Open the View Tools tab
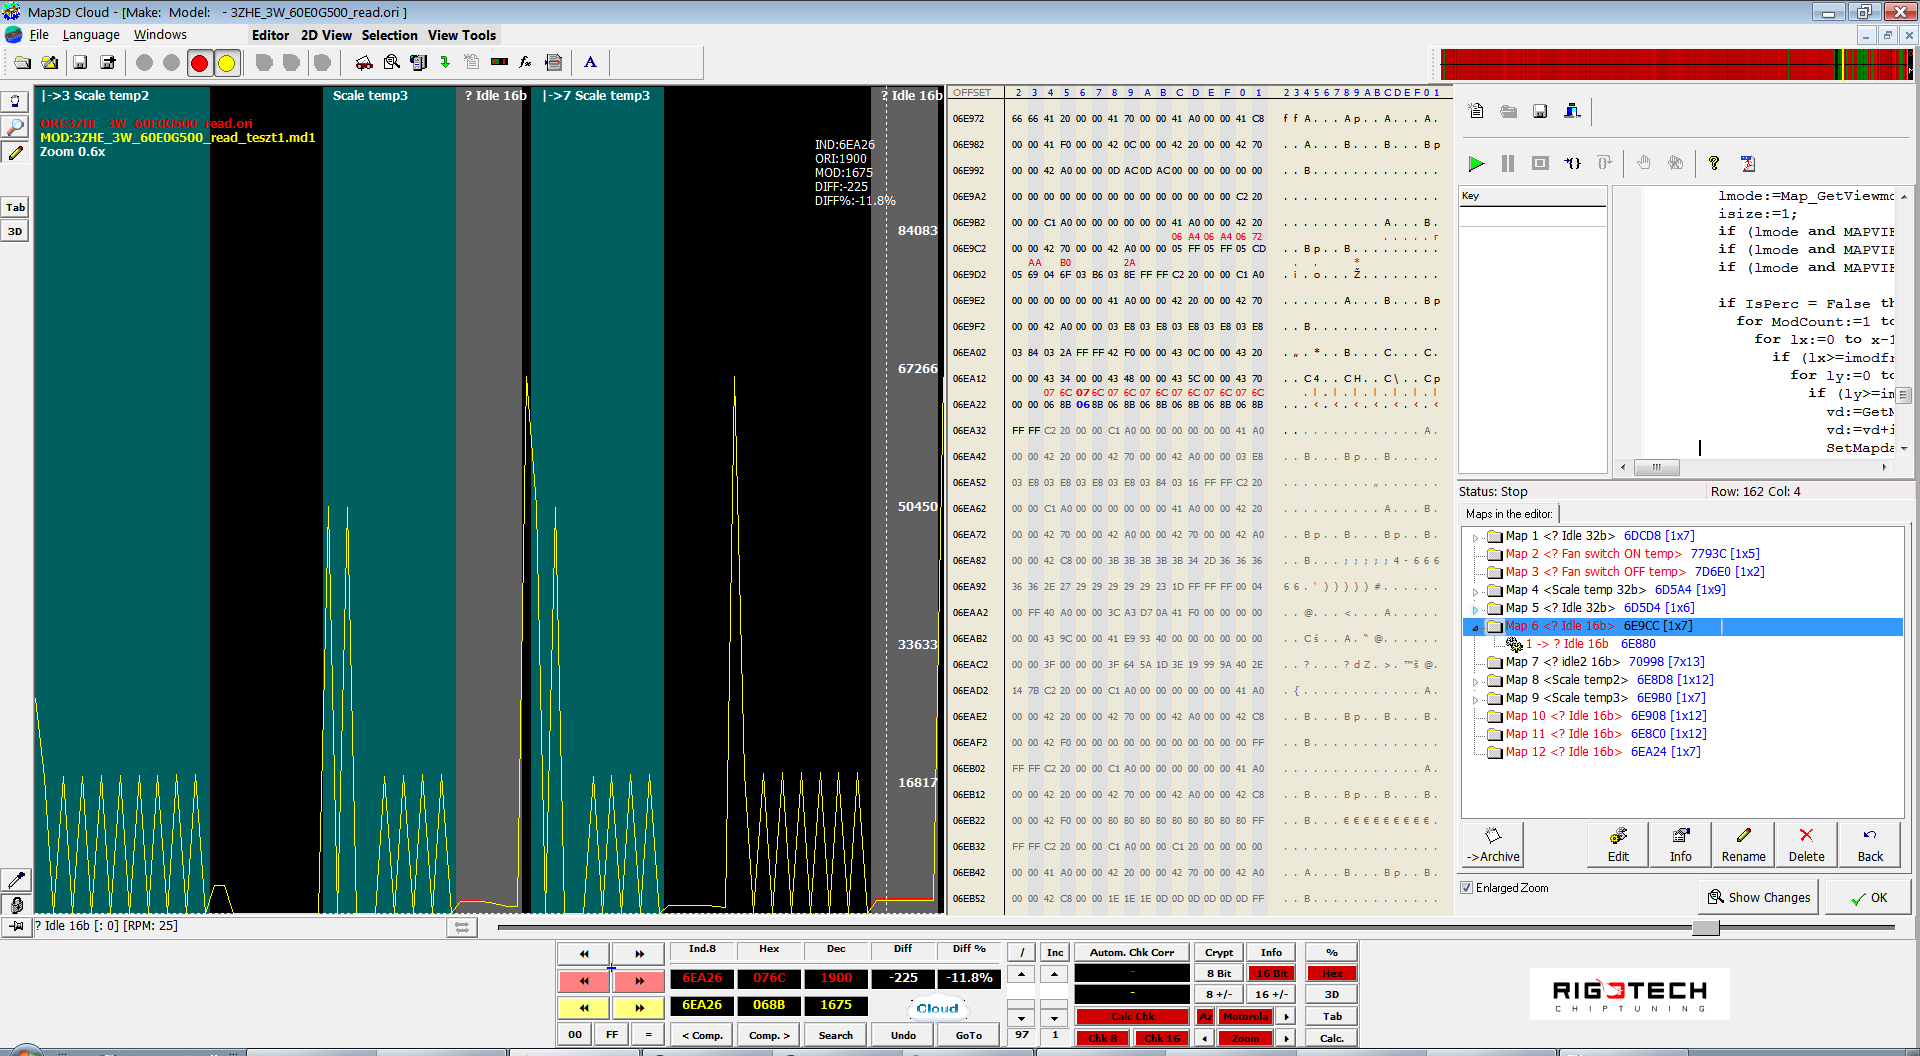The image size is (1920, 1056). pyautogui.click(x=462, y=35)
